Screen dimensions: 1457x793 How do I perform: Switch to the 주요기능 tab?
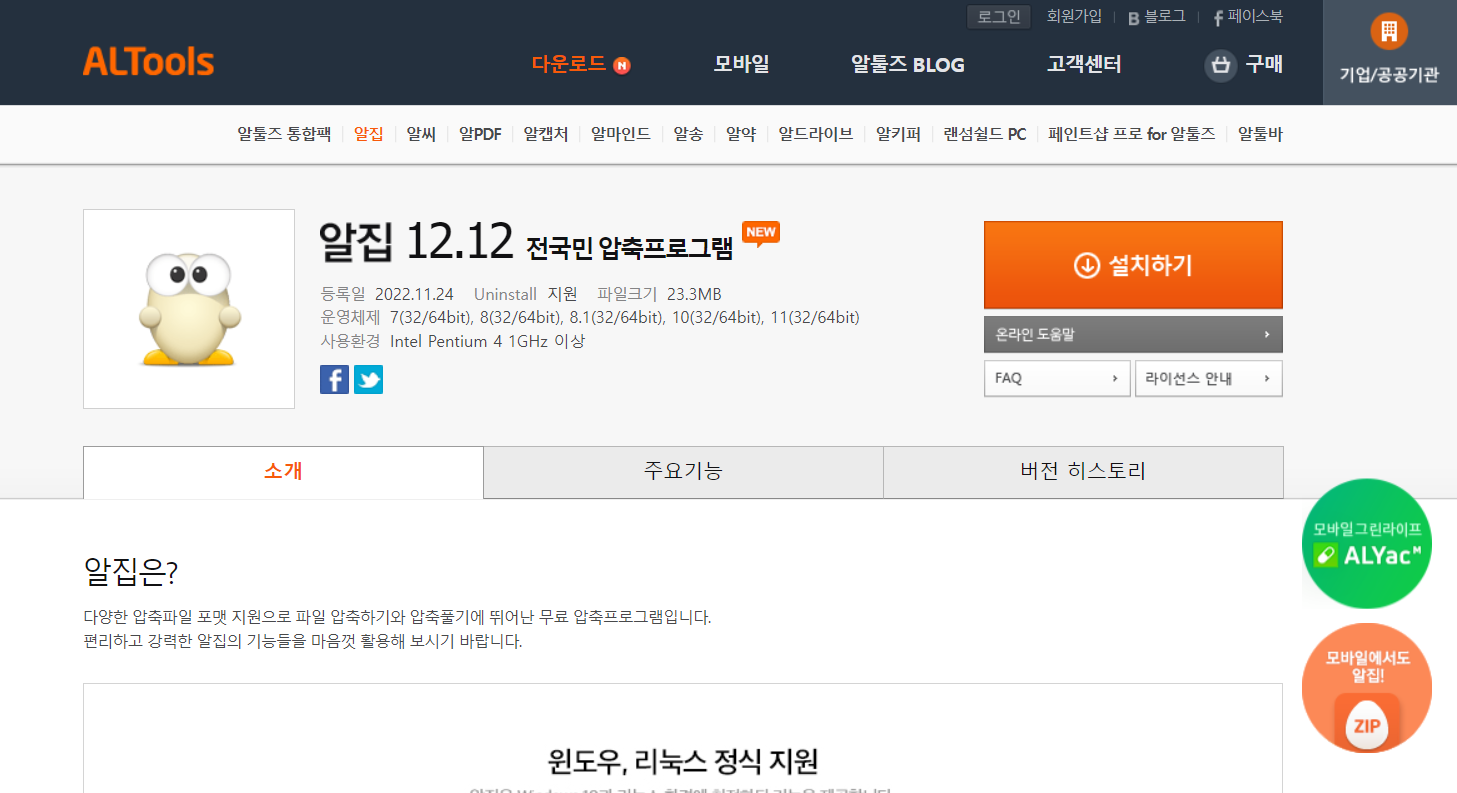point(683,472)
